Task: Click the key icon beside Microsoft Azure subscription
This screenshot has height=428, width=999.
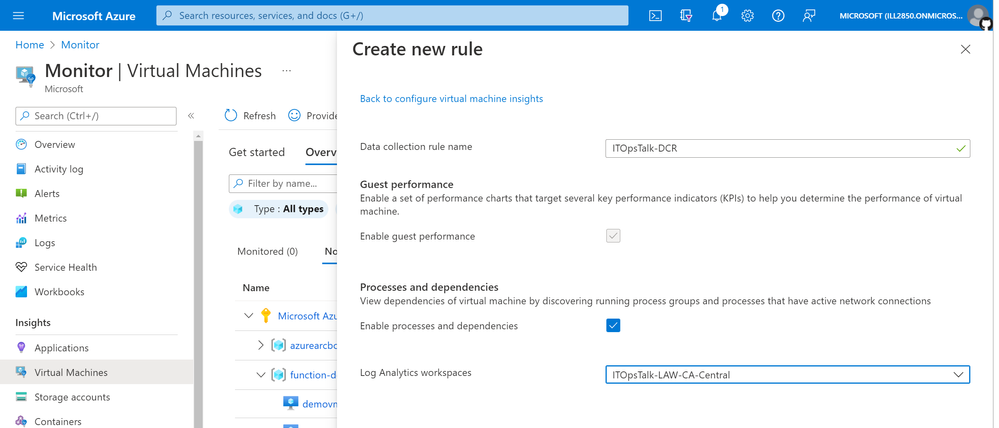Action: (266, 316)
